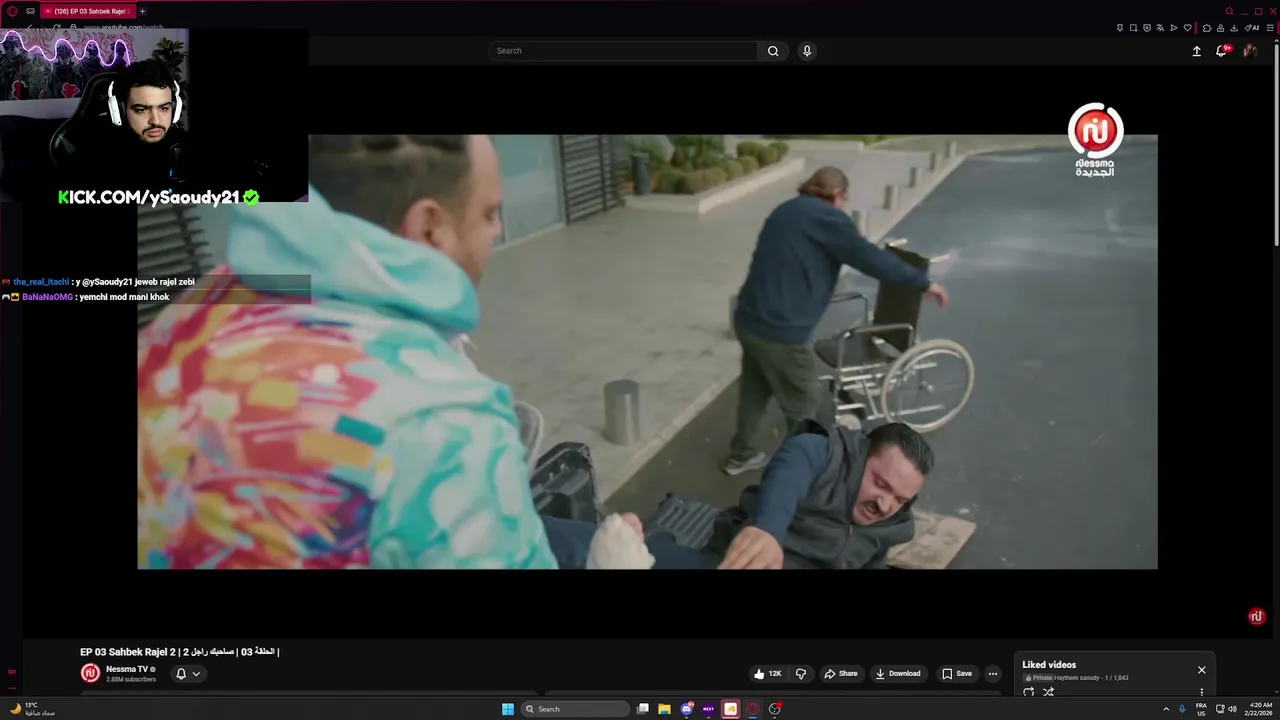Close the Liked videos playlist panel
Image resolution: width=1280 pixels, height=720 pixels.
tap(1202, 670)
